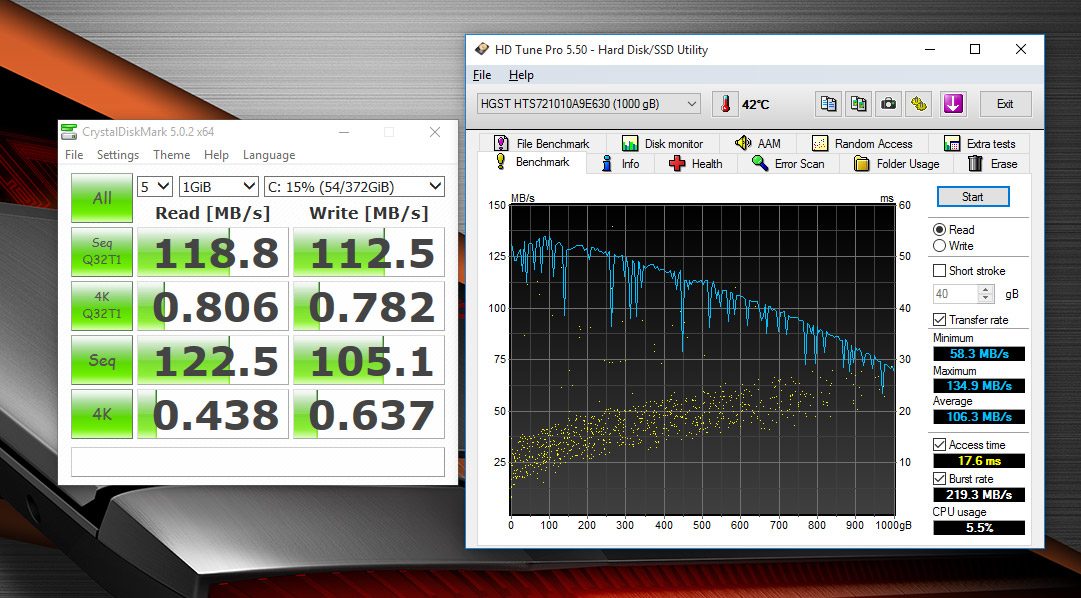Open the Erase tab

point(993,163)
